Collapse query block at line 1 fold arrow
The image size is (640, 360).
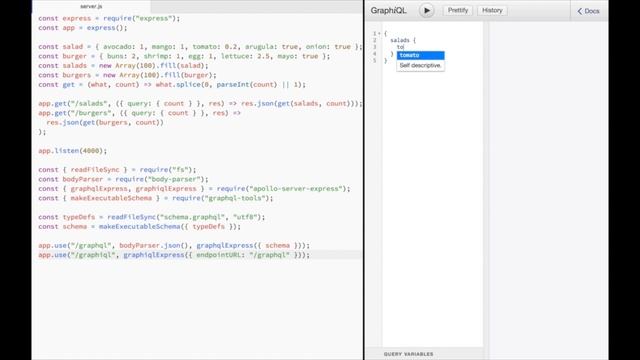379,33
